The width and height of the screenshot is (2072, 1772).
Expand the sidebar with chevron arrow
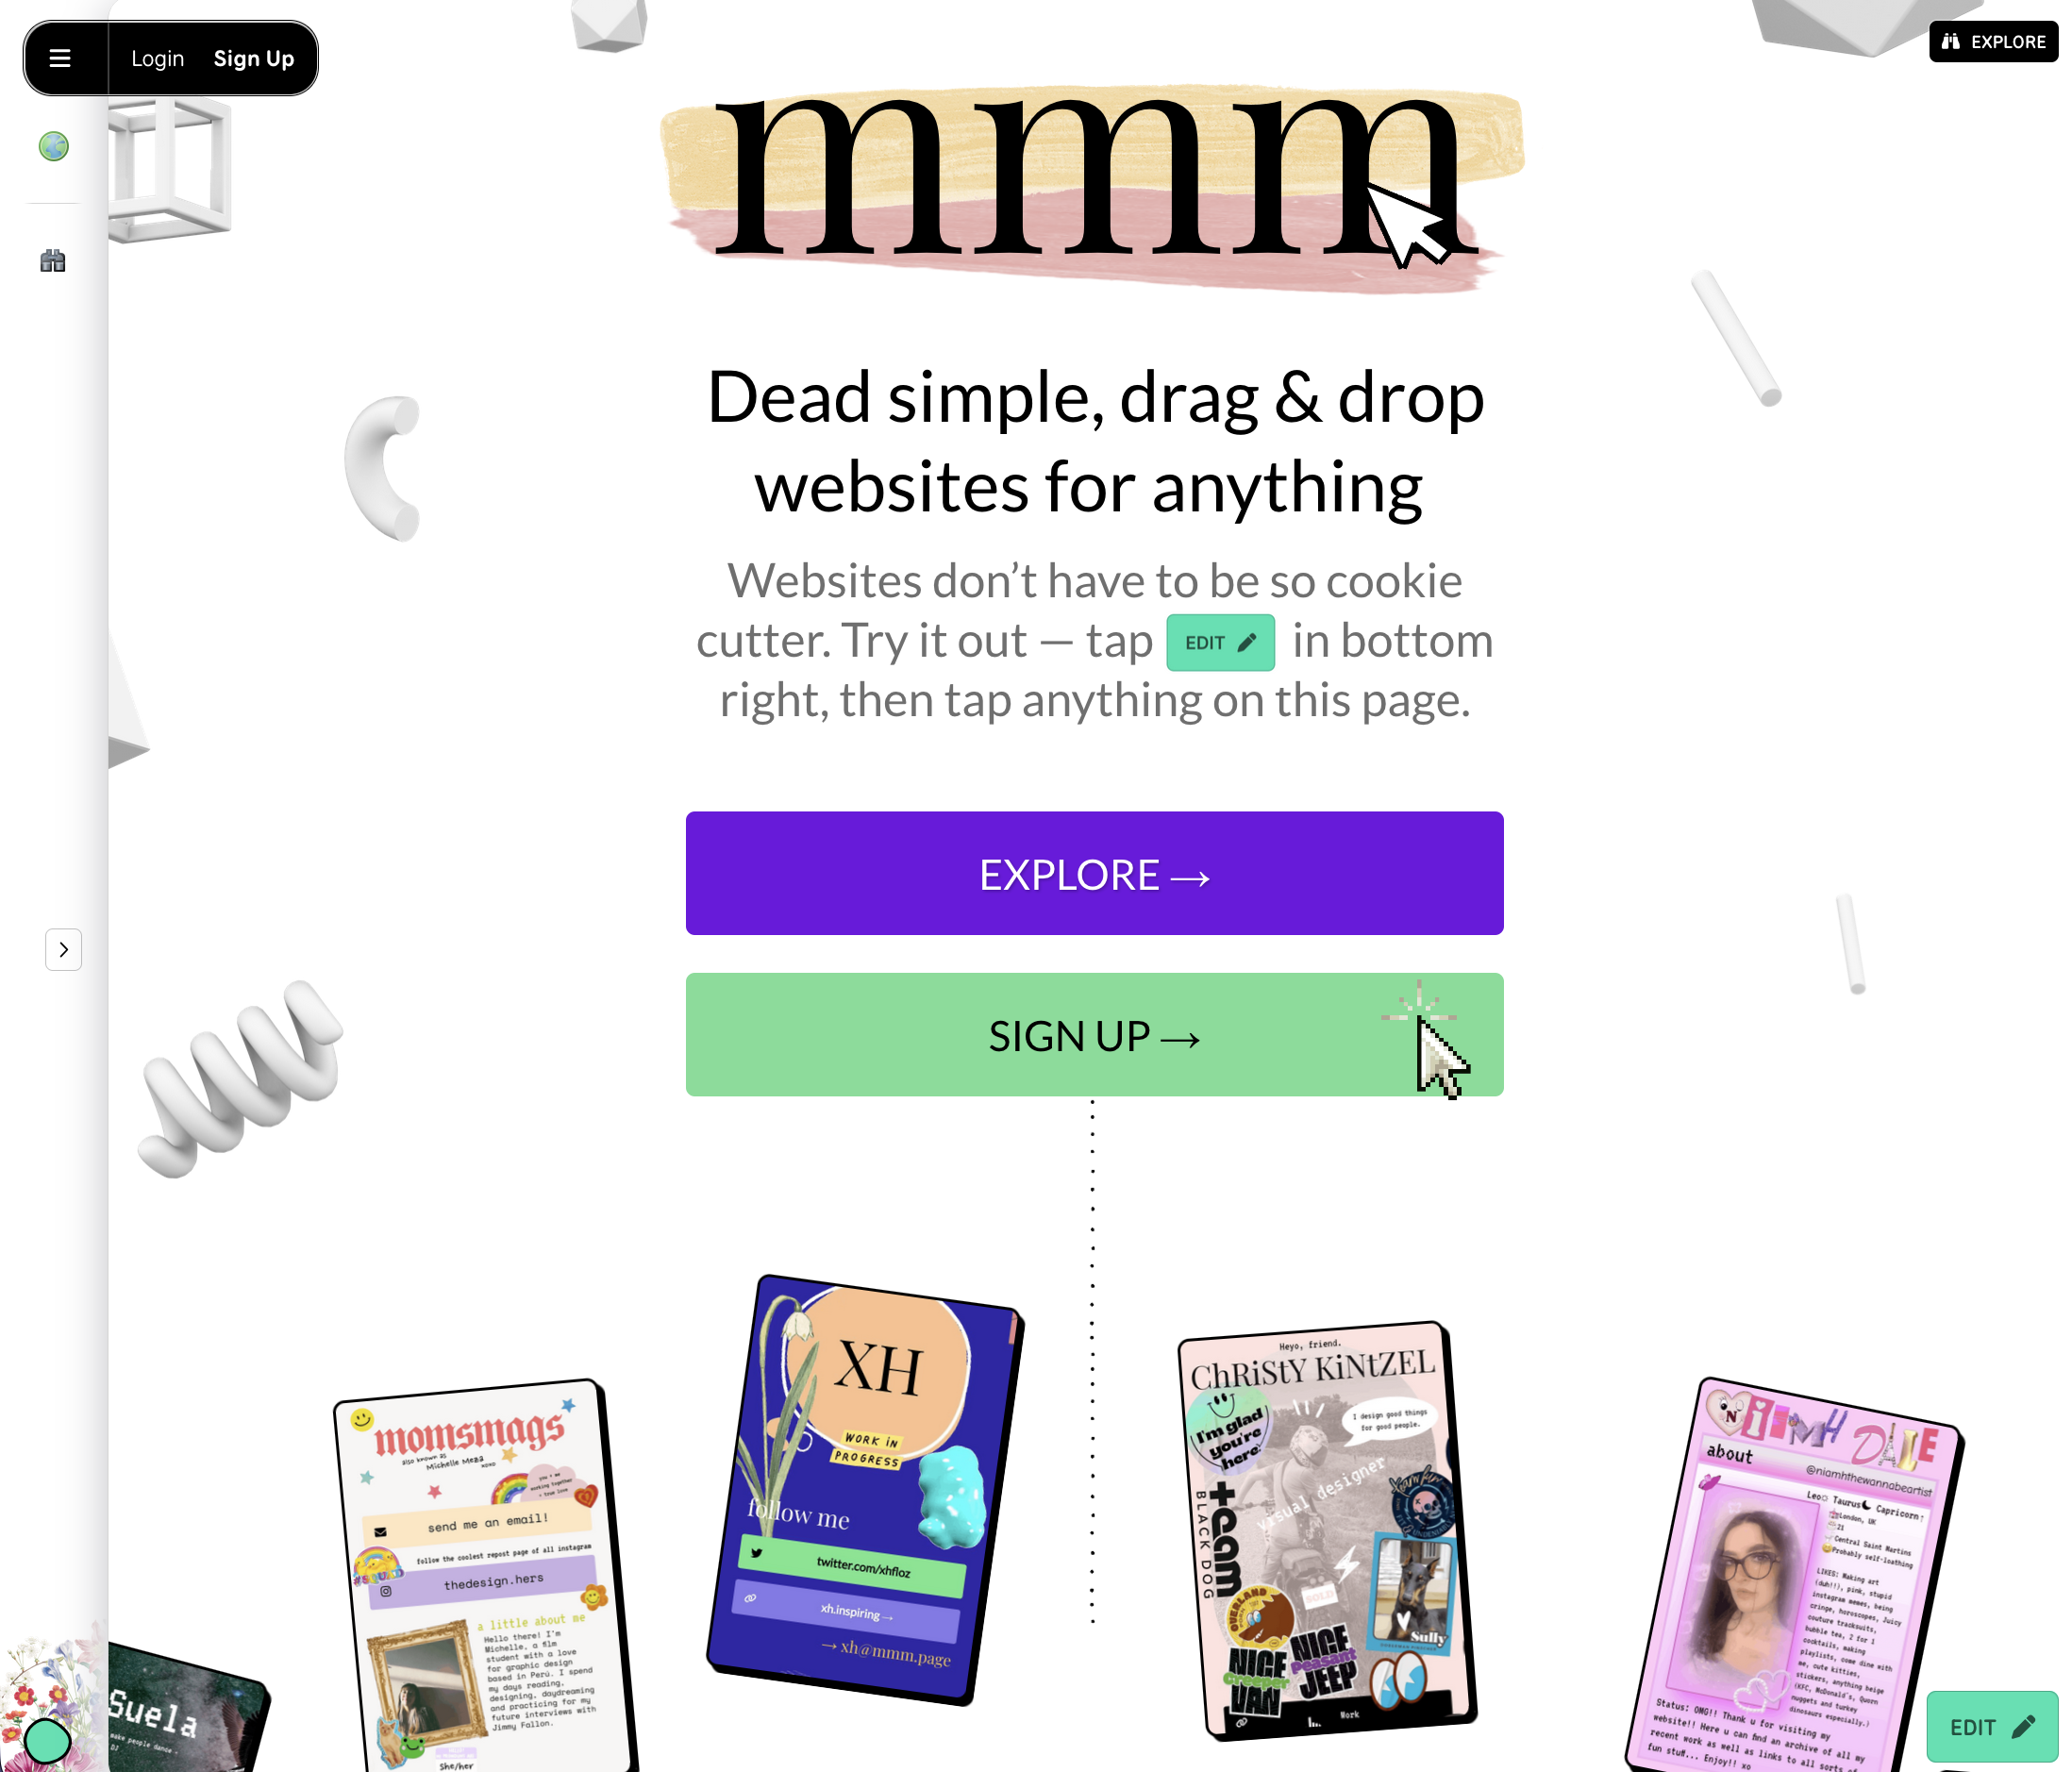tap(63, 949)
